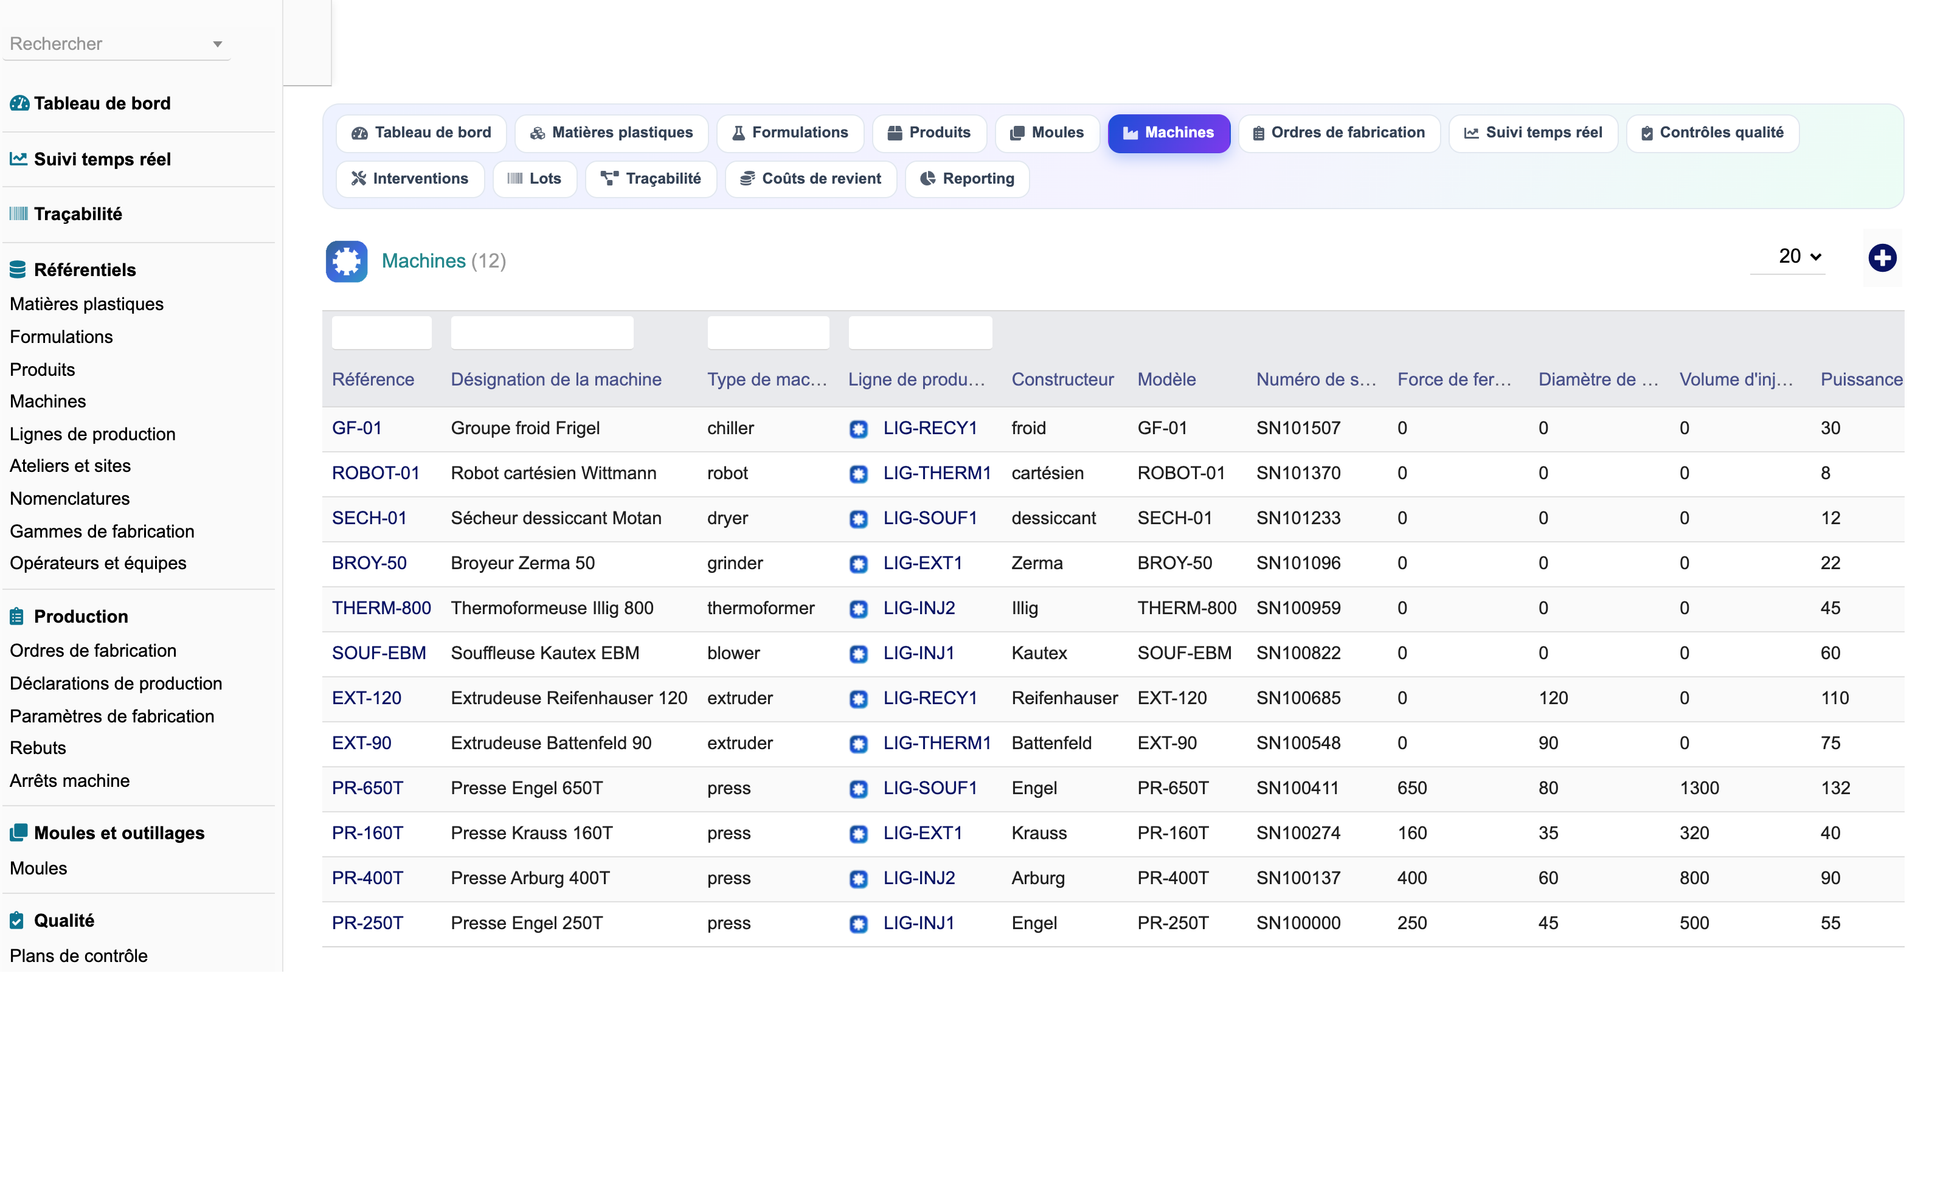Sort by Numéro de série column header
This screenshot has height=1204, width=1946.
(1316, 380)
